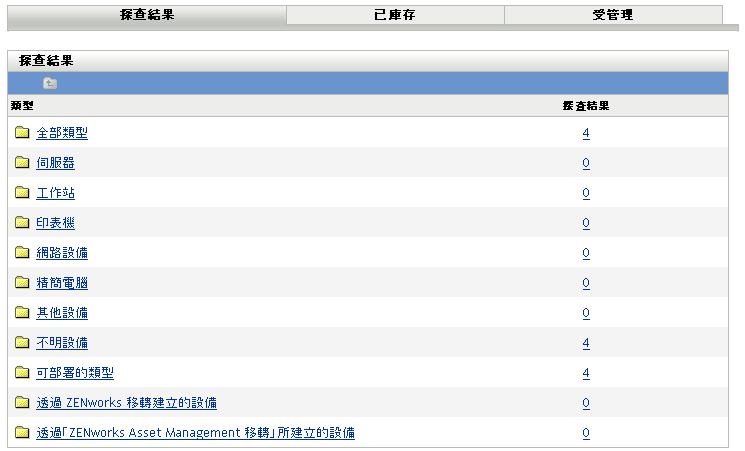Image resolution: width=745 pixels, height=451 pixels.
Task: Switch to the 探查結果 tab
Action: pos(147,15)
